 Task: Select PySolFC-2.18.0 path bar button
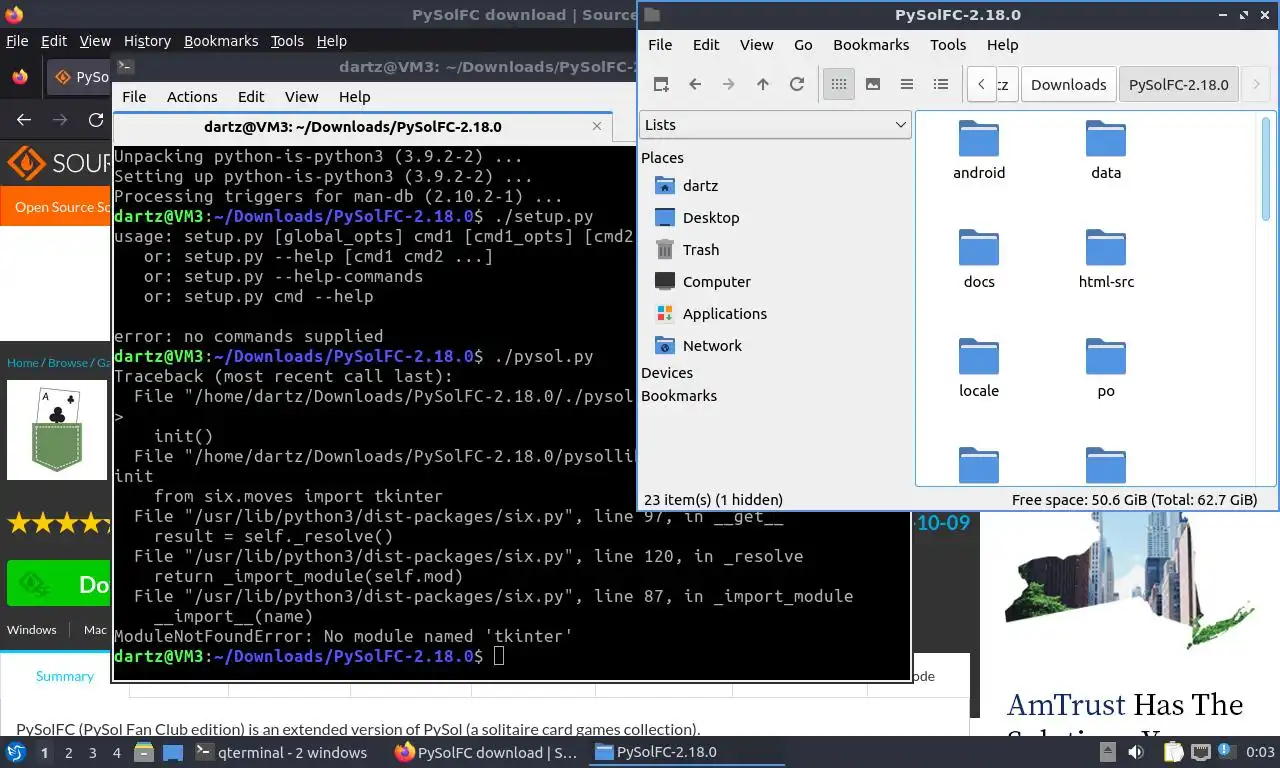click(1178, 84)
